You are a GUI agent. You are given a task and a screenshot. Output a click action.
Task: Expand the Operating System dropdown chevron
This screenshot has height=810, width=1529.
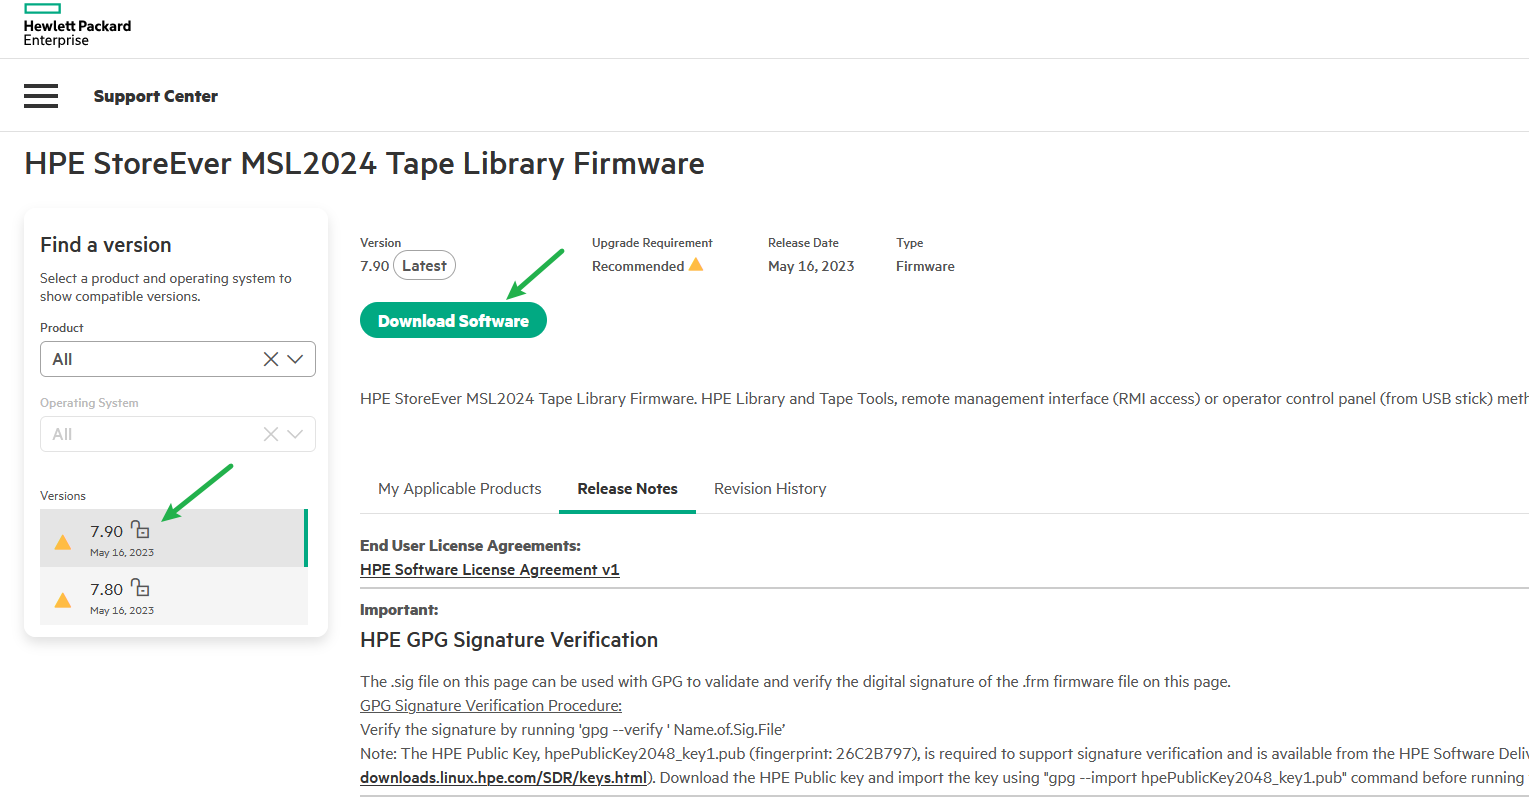click(295, 434)
